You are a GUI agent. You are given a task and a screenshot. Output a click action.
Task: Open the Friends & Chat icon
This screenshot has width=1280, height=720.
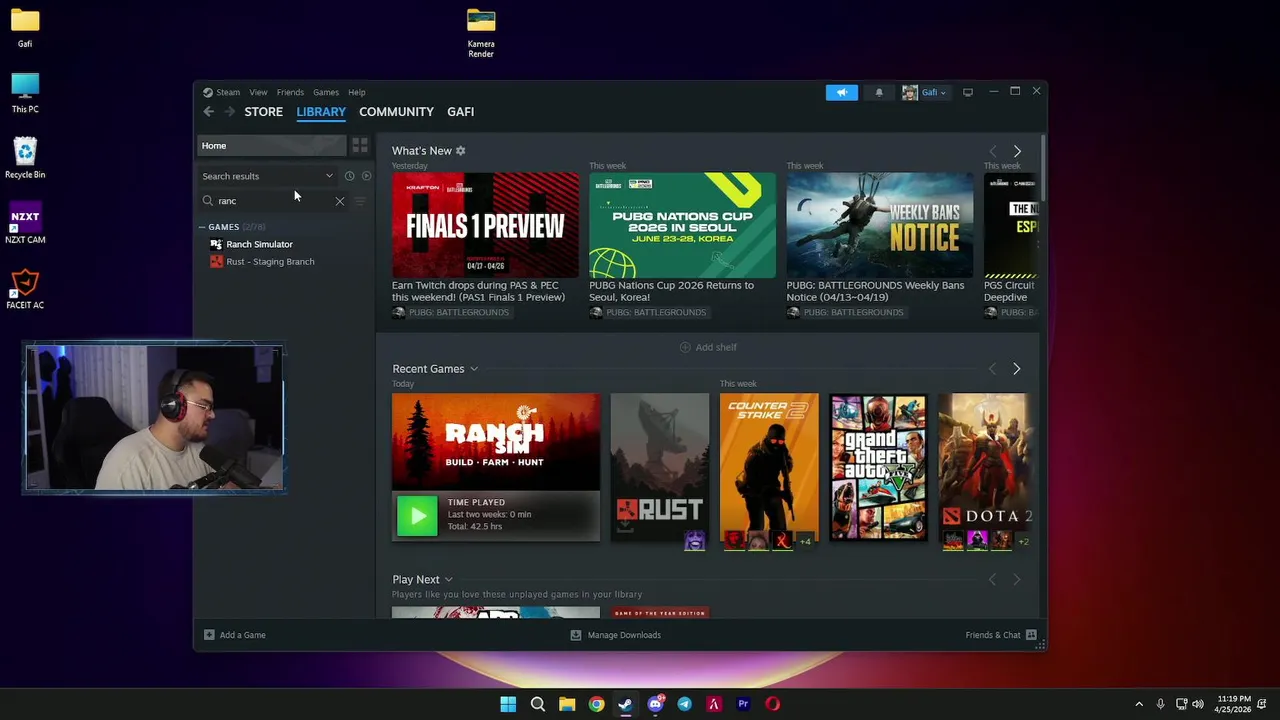(x=1031, y=635)
